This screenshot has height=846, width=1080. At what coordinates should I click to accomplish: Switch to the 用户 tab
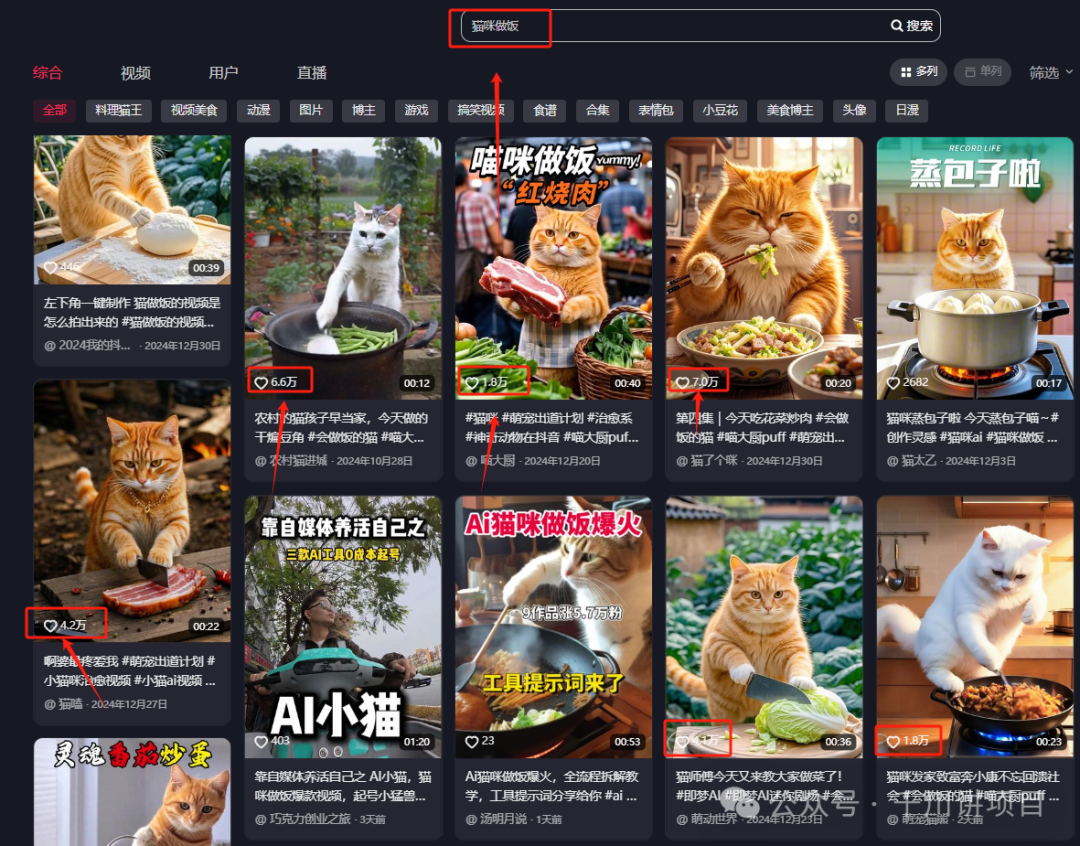pyautogui.click(x=224, y=72)
